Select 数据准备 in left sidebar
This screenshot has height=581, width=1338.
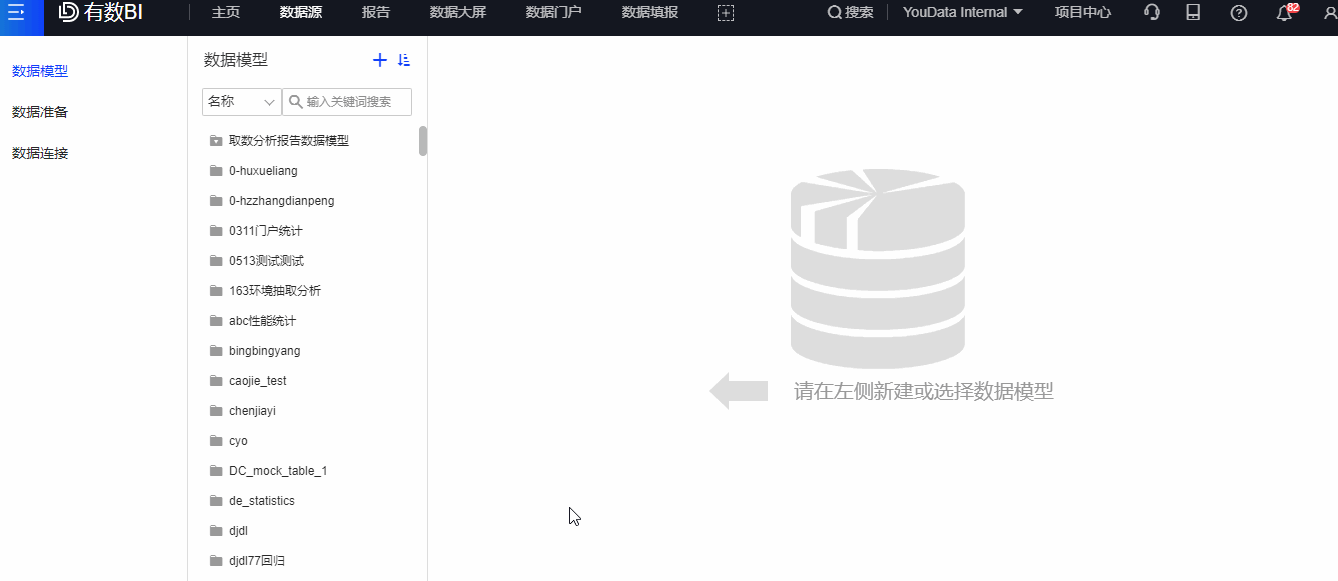coord(40,112)
